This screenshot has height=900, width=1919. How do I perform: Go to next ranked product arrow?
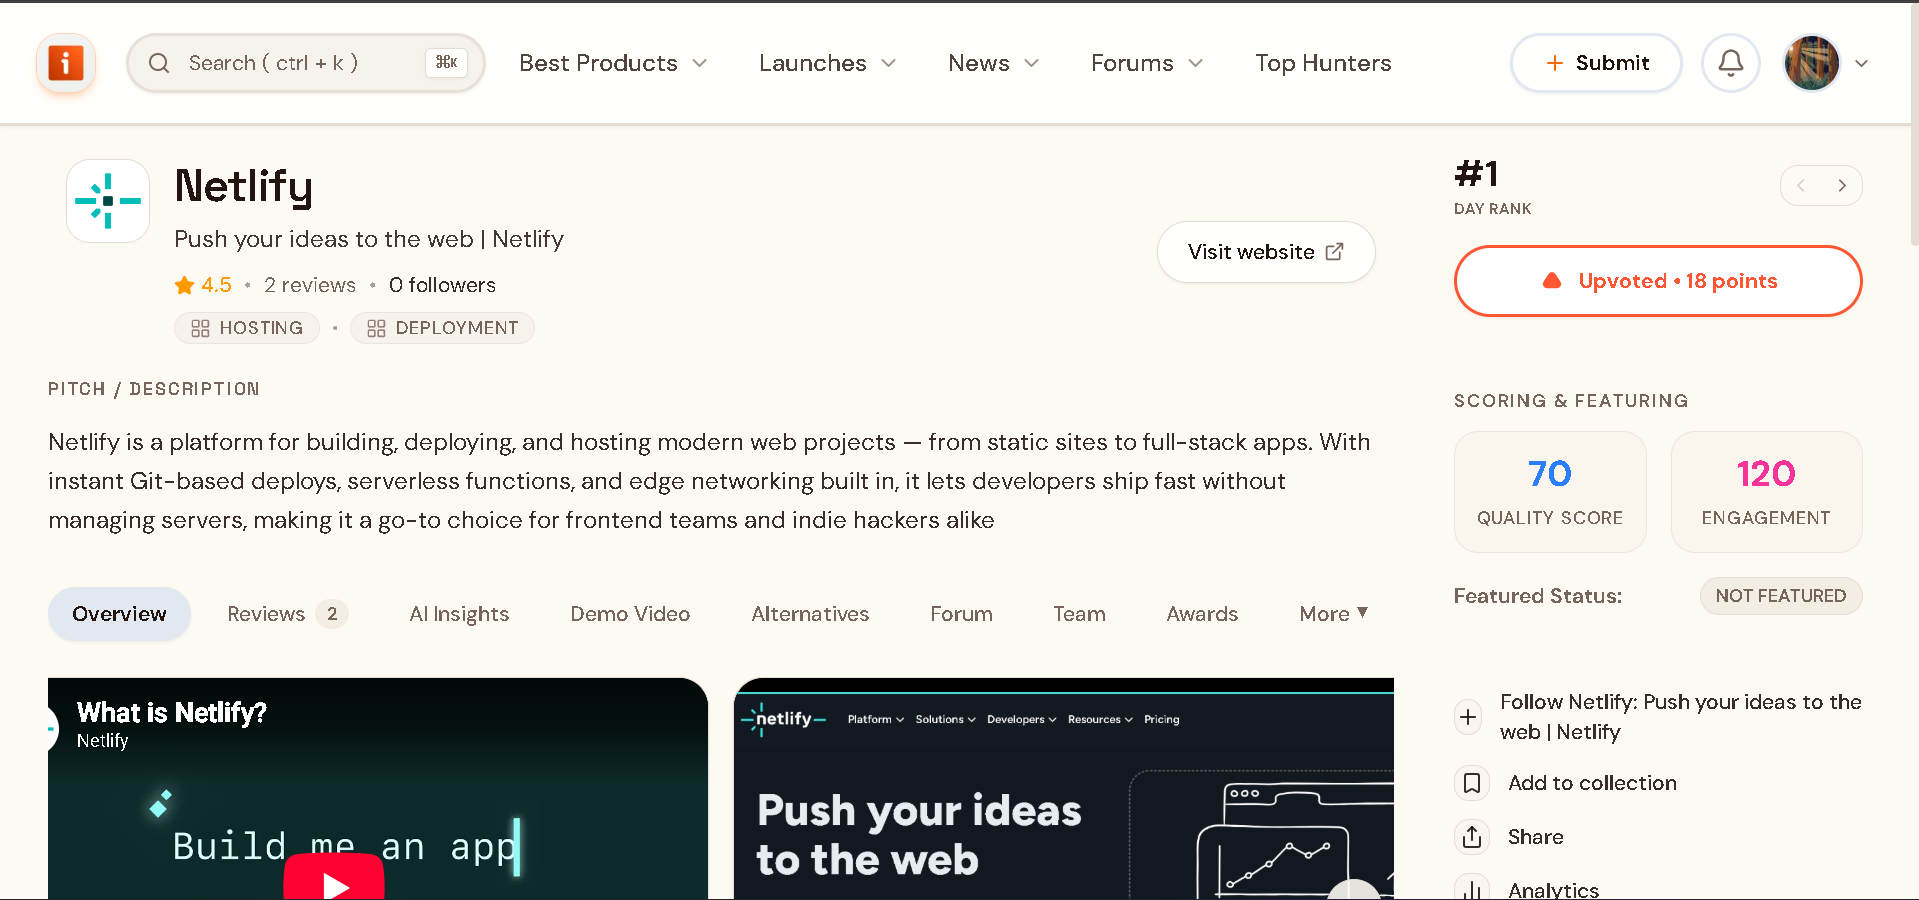tap(1842, 186)
